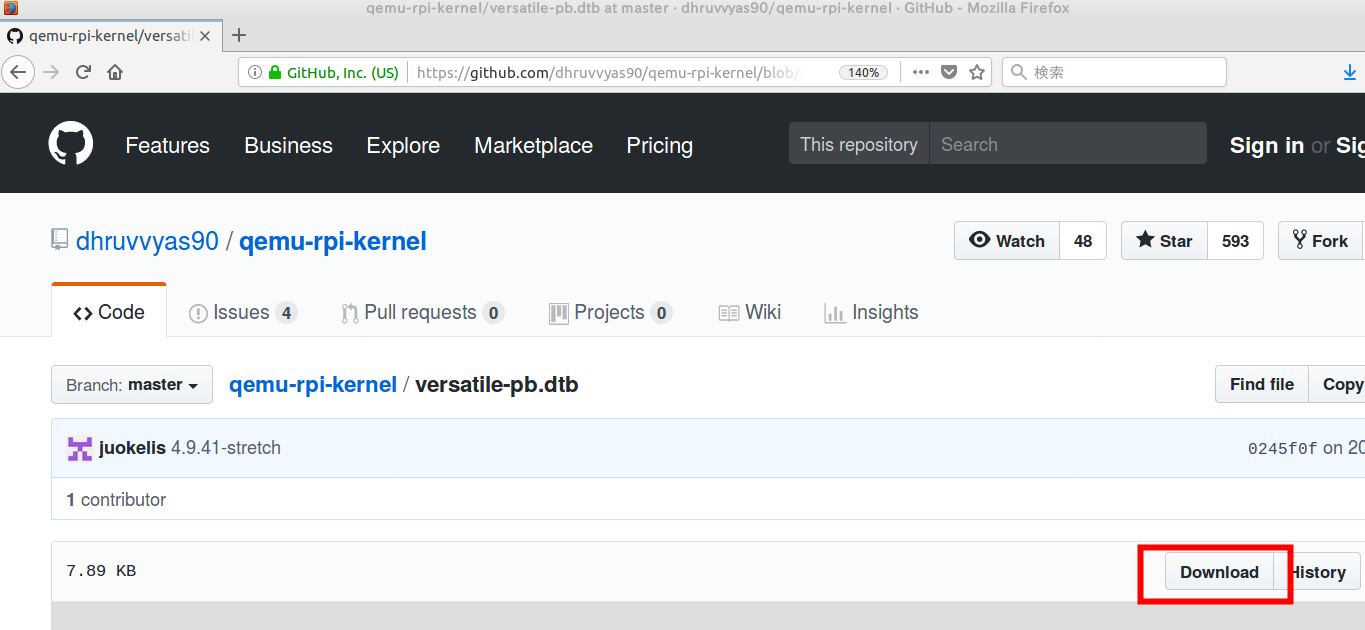
Task: Open Marketplace in the GitHub header
Action: click(533, 145)
